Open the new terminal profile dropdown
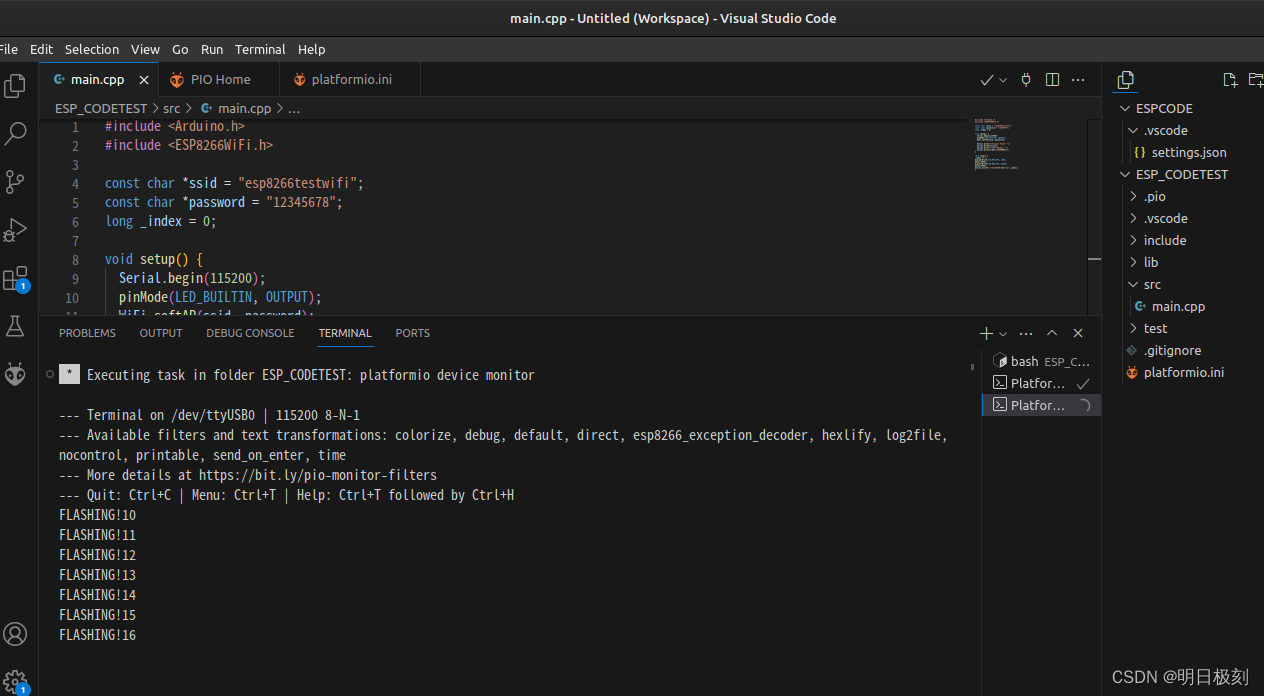 [x=1003, y=333]
